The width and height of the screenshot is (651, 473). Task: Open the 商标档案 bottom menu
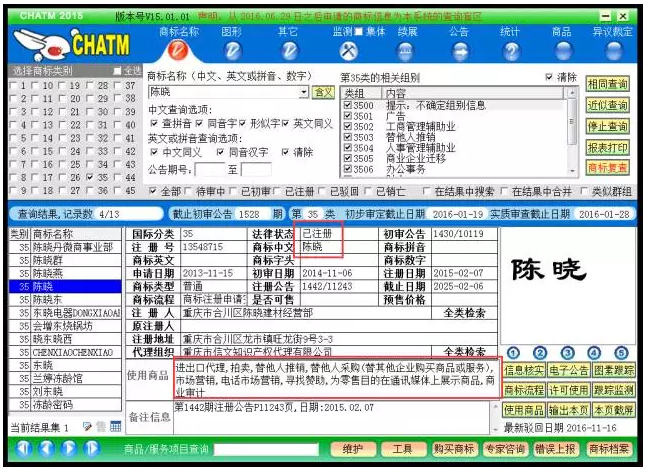609,449
